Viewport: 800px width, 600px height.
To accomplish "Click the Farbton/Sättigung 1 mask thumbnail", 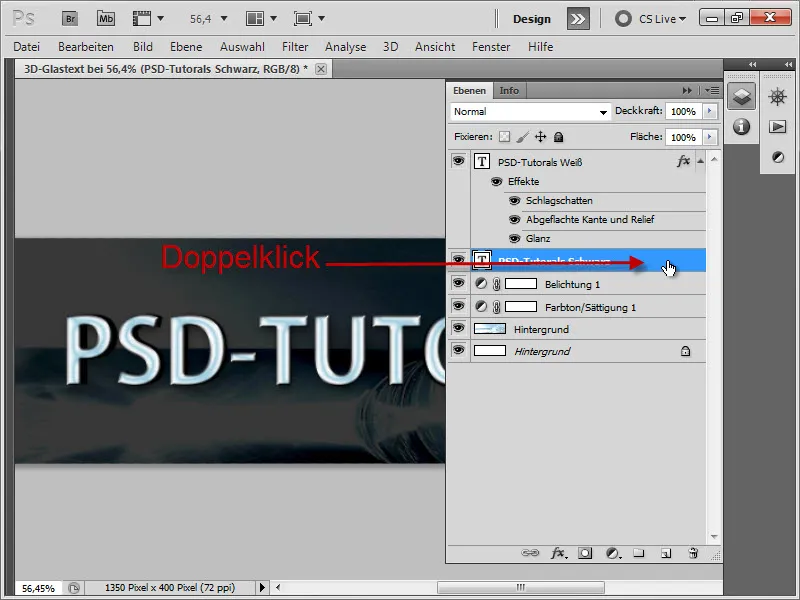I will click(521, 307).
